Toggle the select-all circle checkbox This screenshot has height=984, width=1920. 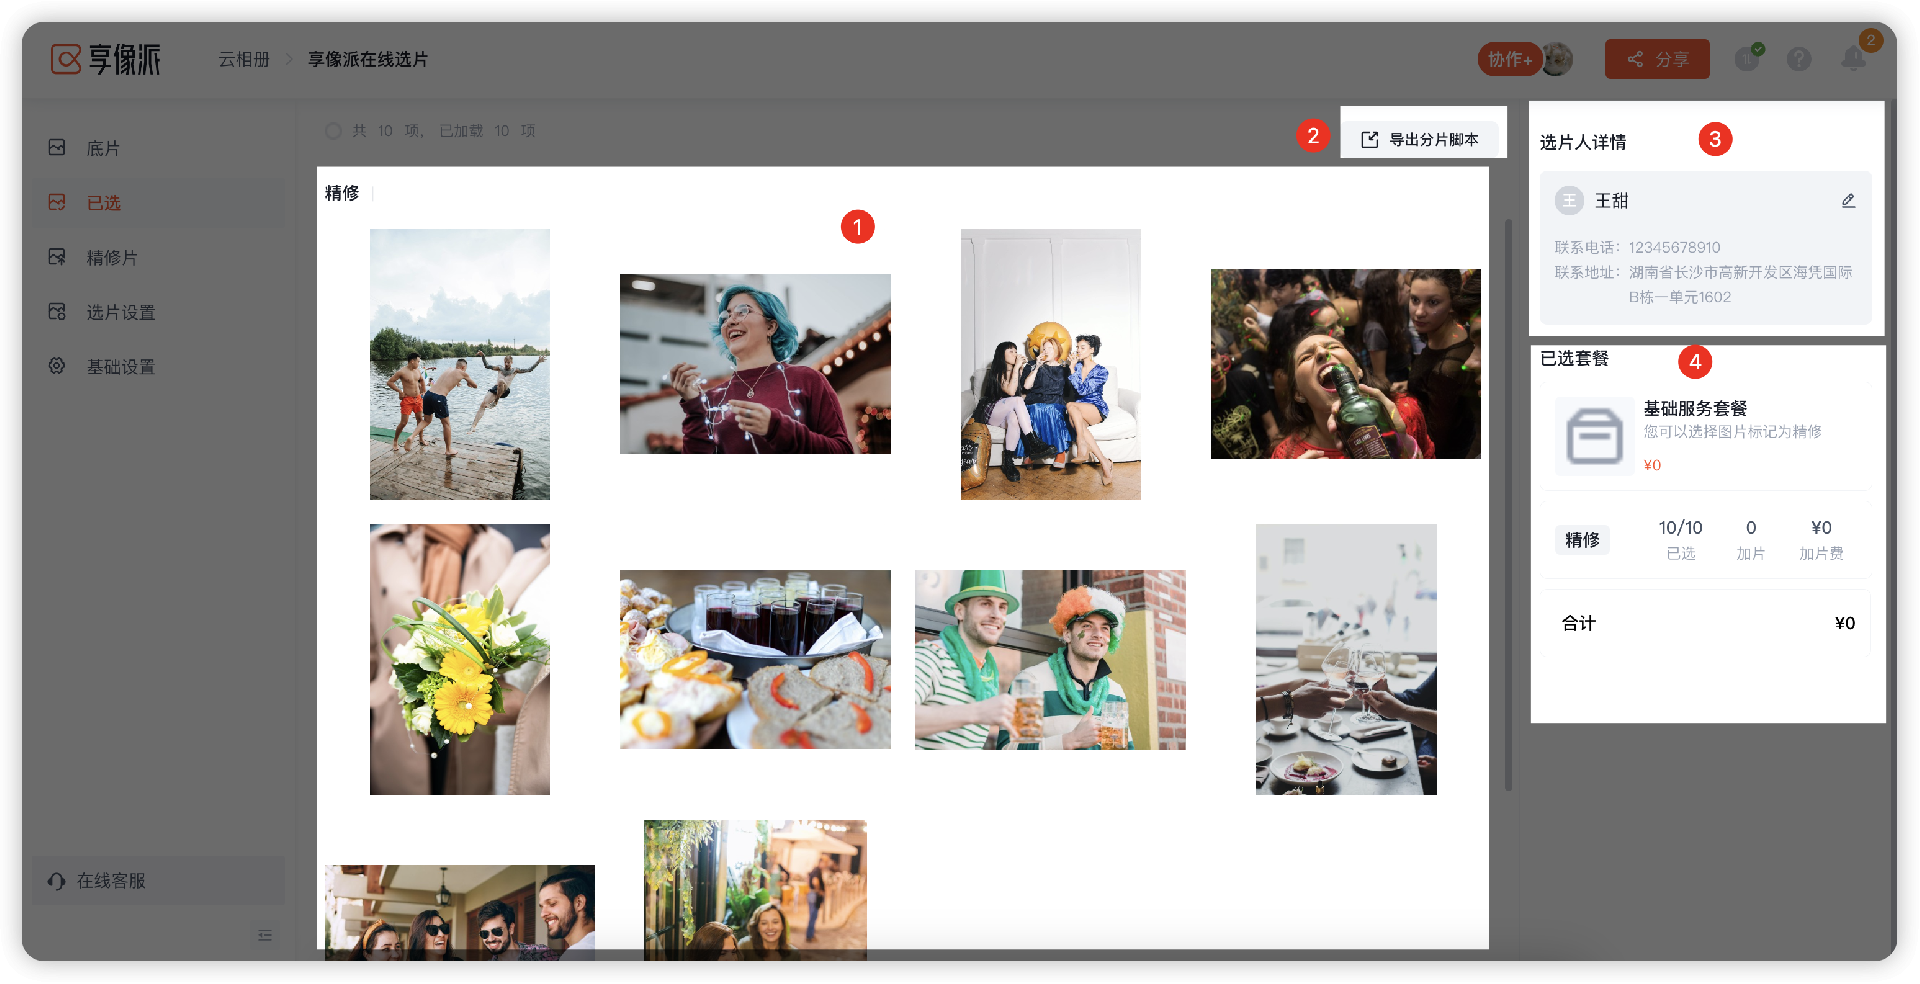(333, 131)
